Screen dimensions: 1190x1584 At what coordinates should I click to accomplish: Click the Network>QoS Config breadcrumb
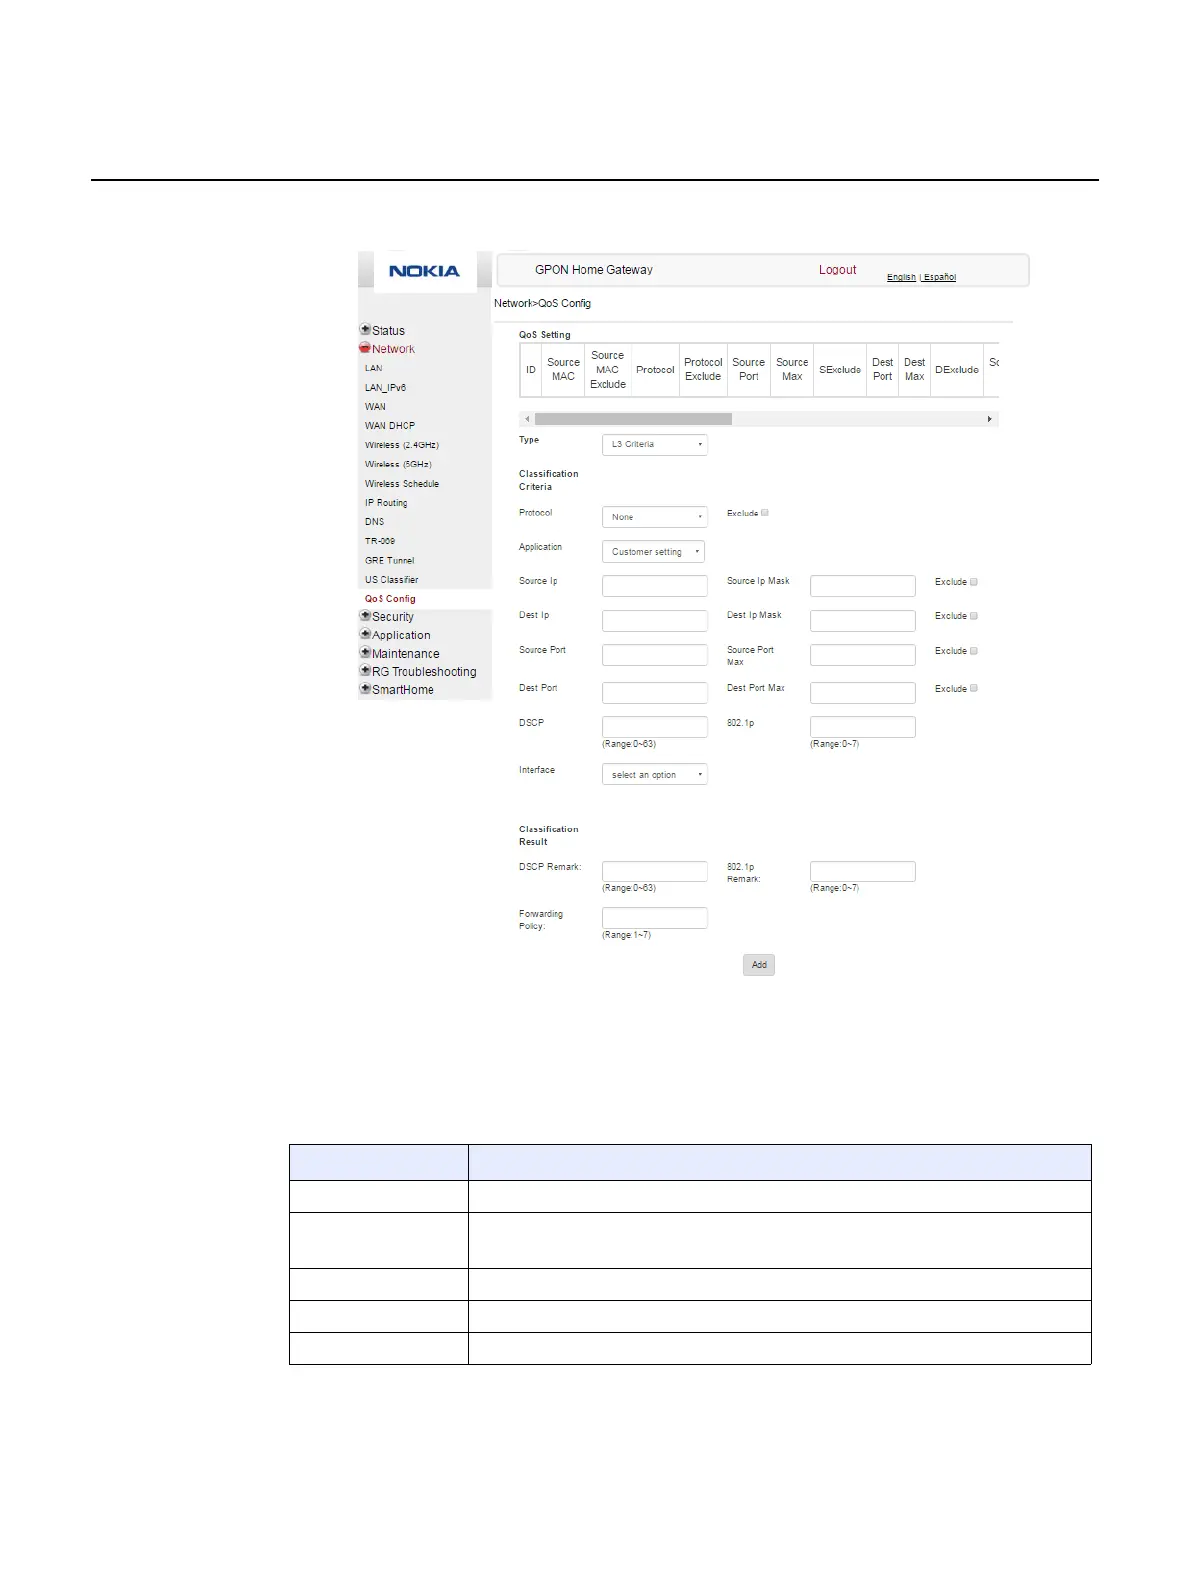click(x=543, y=303)
